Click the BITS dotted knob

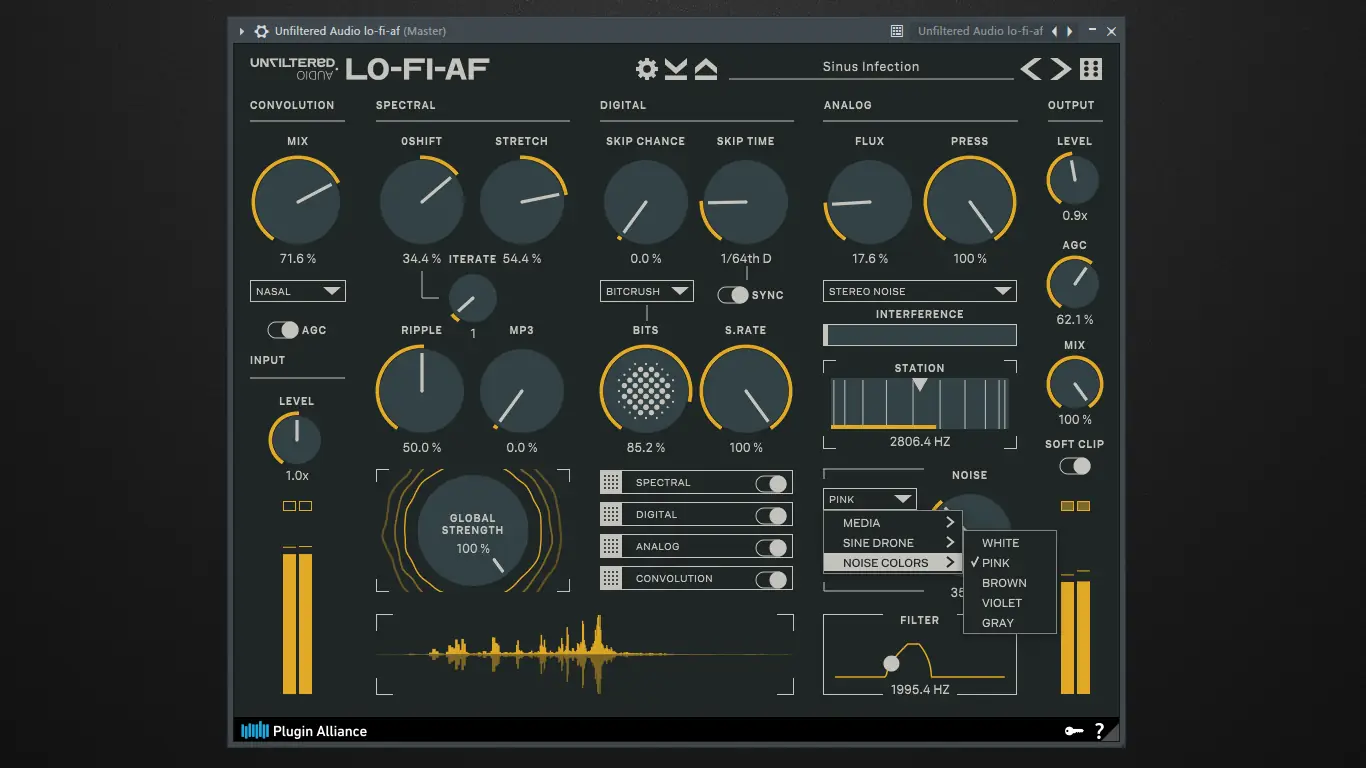tap(646, 390)
